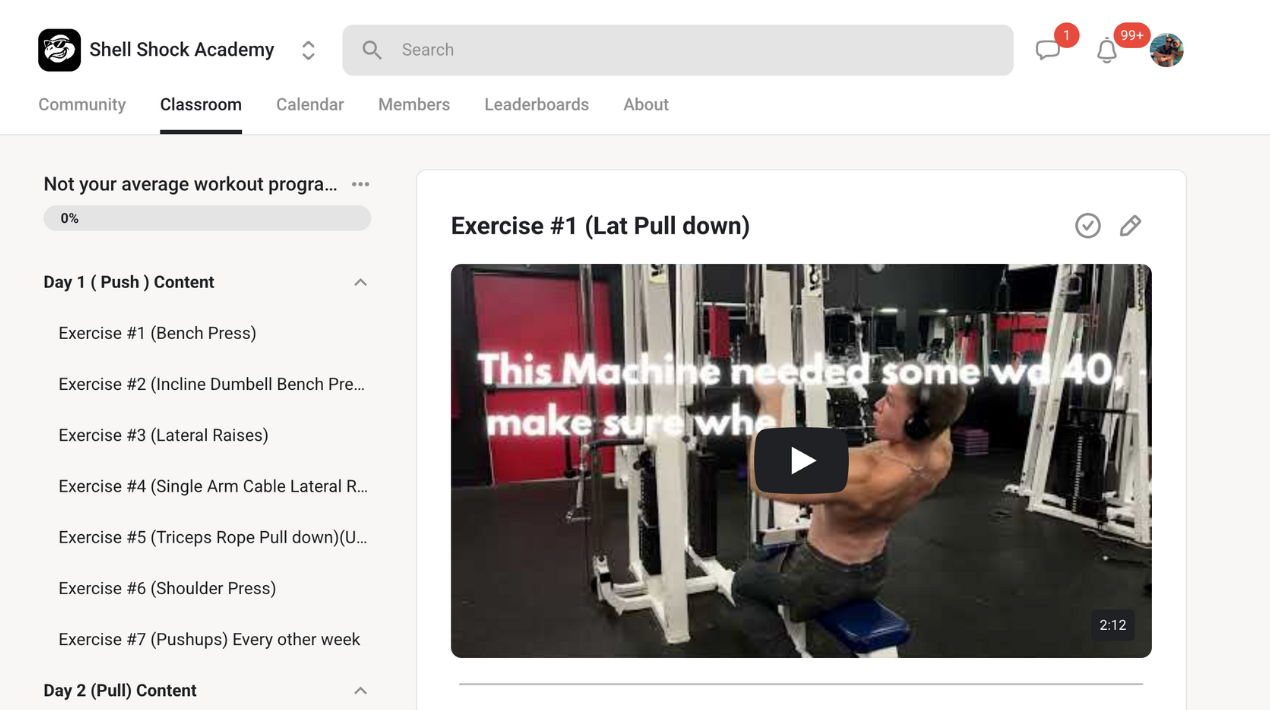Open the course three-dots options menu
The width and height of the screenshot is (1270, 710).
(x=361, y=184)
